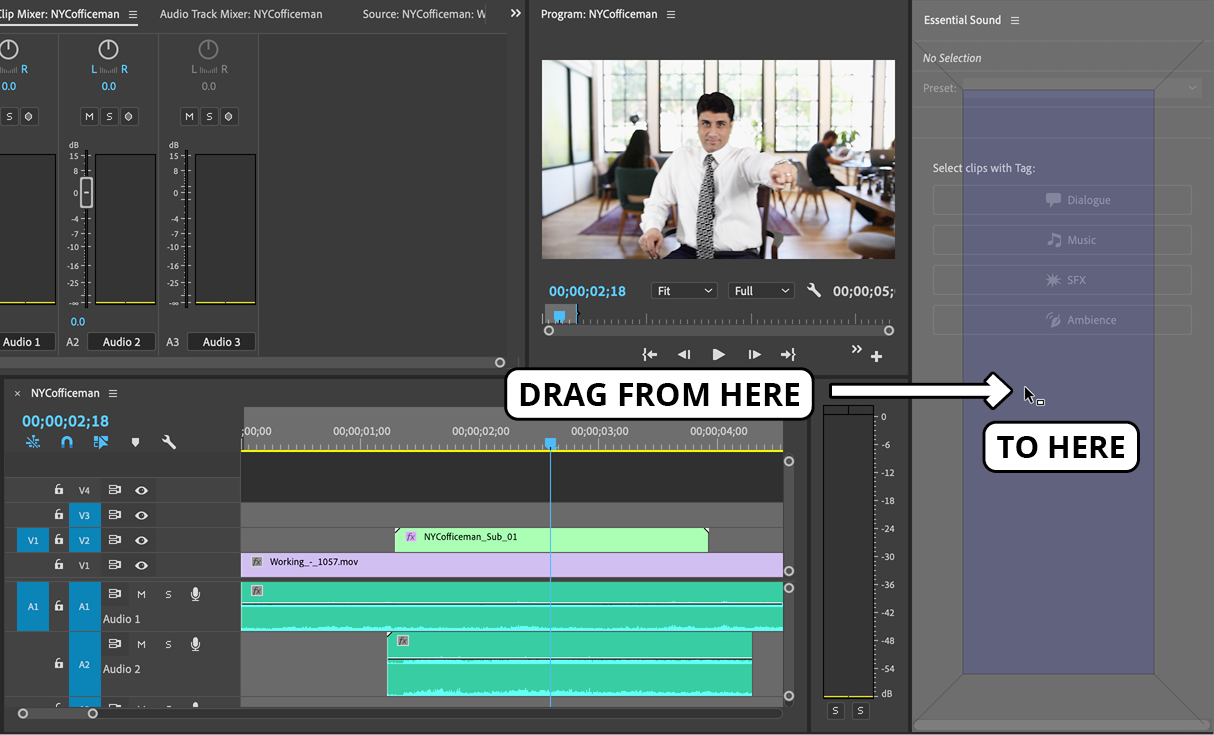Open the Essential Sound panel menu

tap(1015, 20)
